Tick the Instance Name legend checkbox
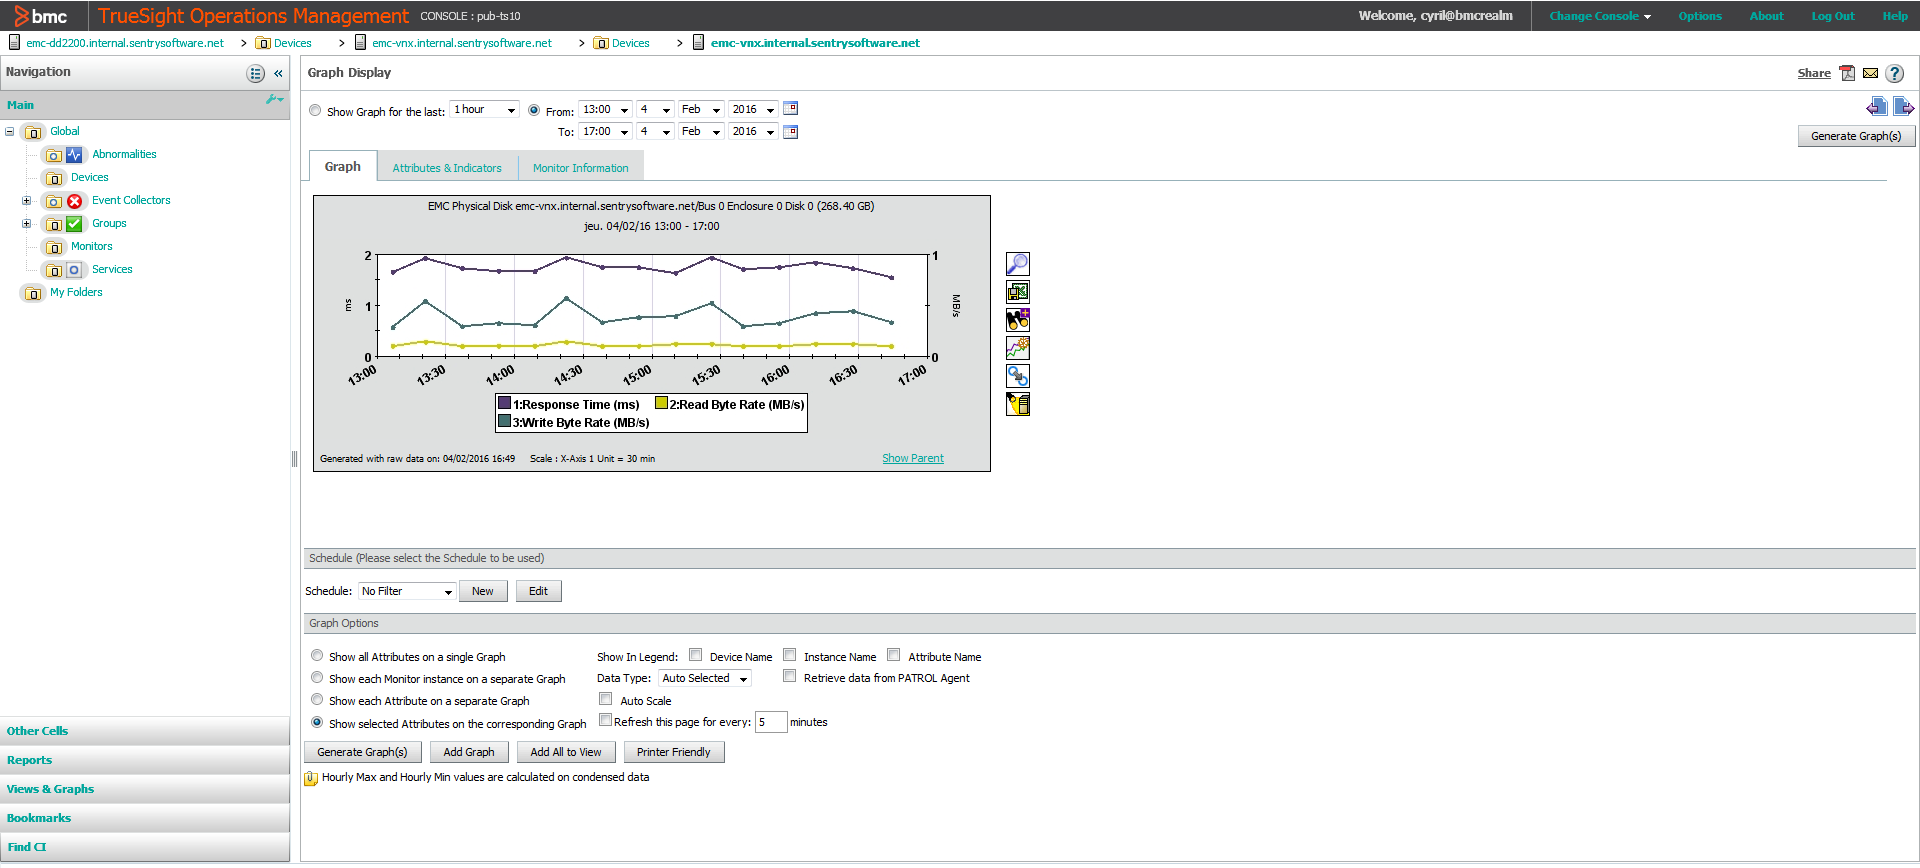The image size is (1920, 868). coord(789,655)
